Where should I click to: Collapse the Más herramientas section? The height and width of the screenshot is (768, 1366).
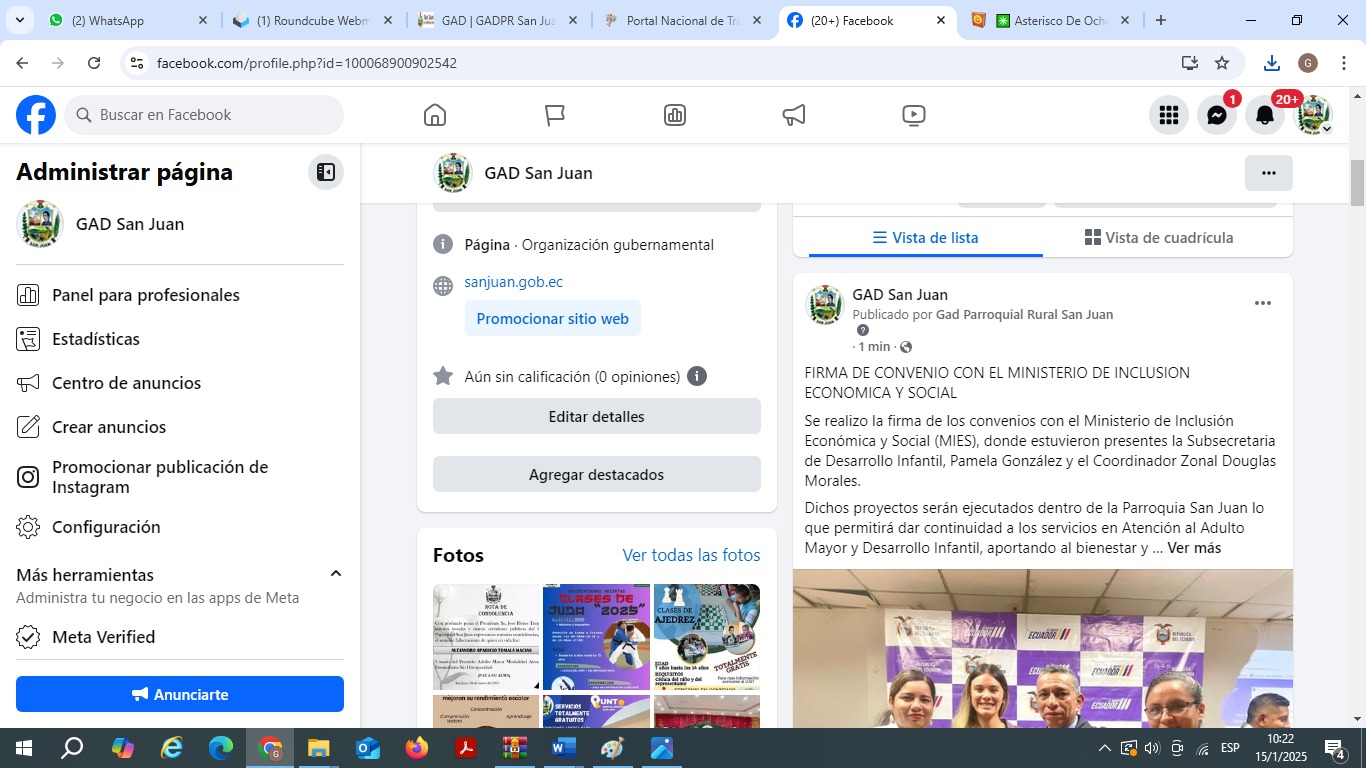click(336, 574)
